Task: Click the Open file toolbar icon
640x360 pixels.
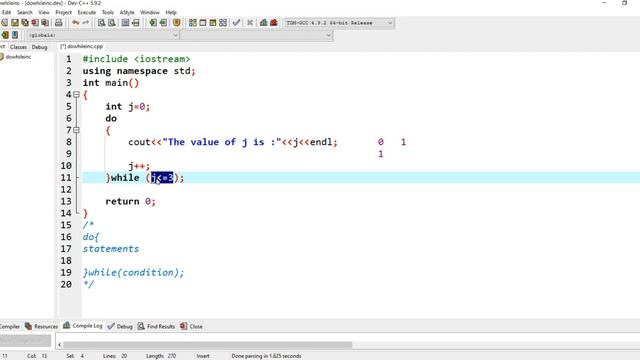Action: click(x=4, y=23)
